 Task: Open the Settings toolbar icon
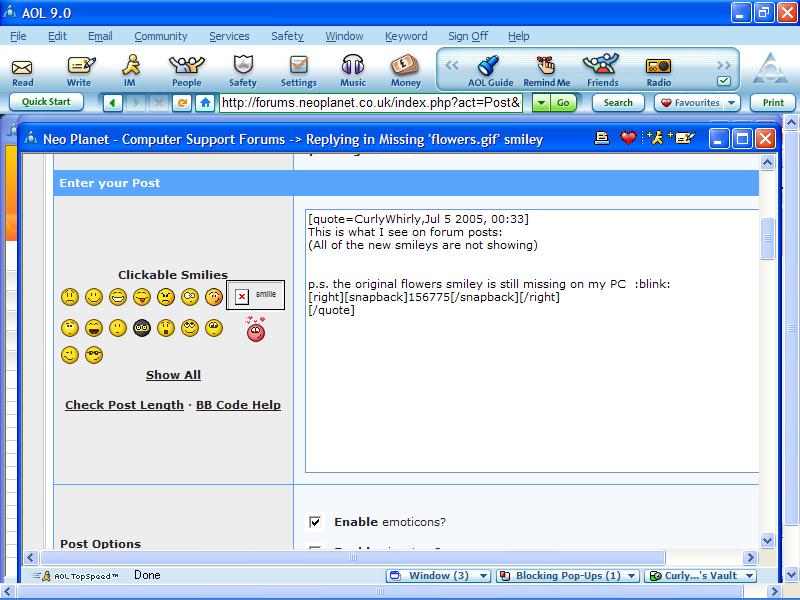(x=298, y=71)
